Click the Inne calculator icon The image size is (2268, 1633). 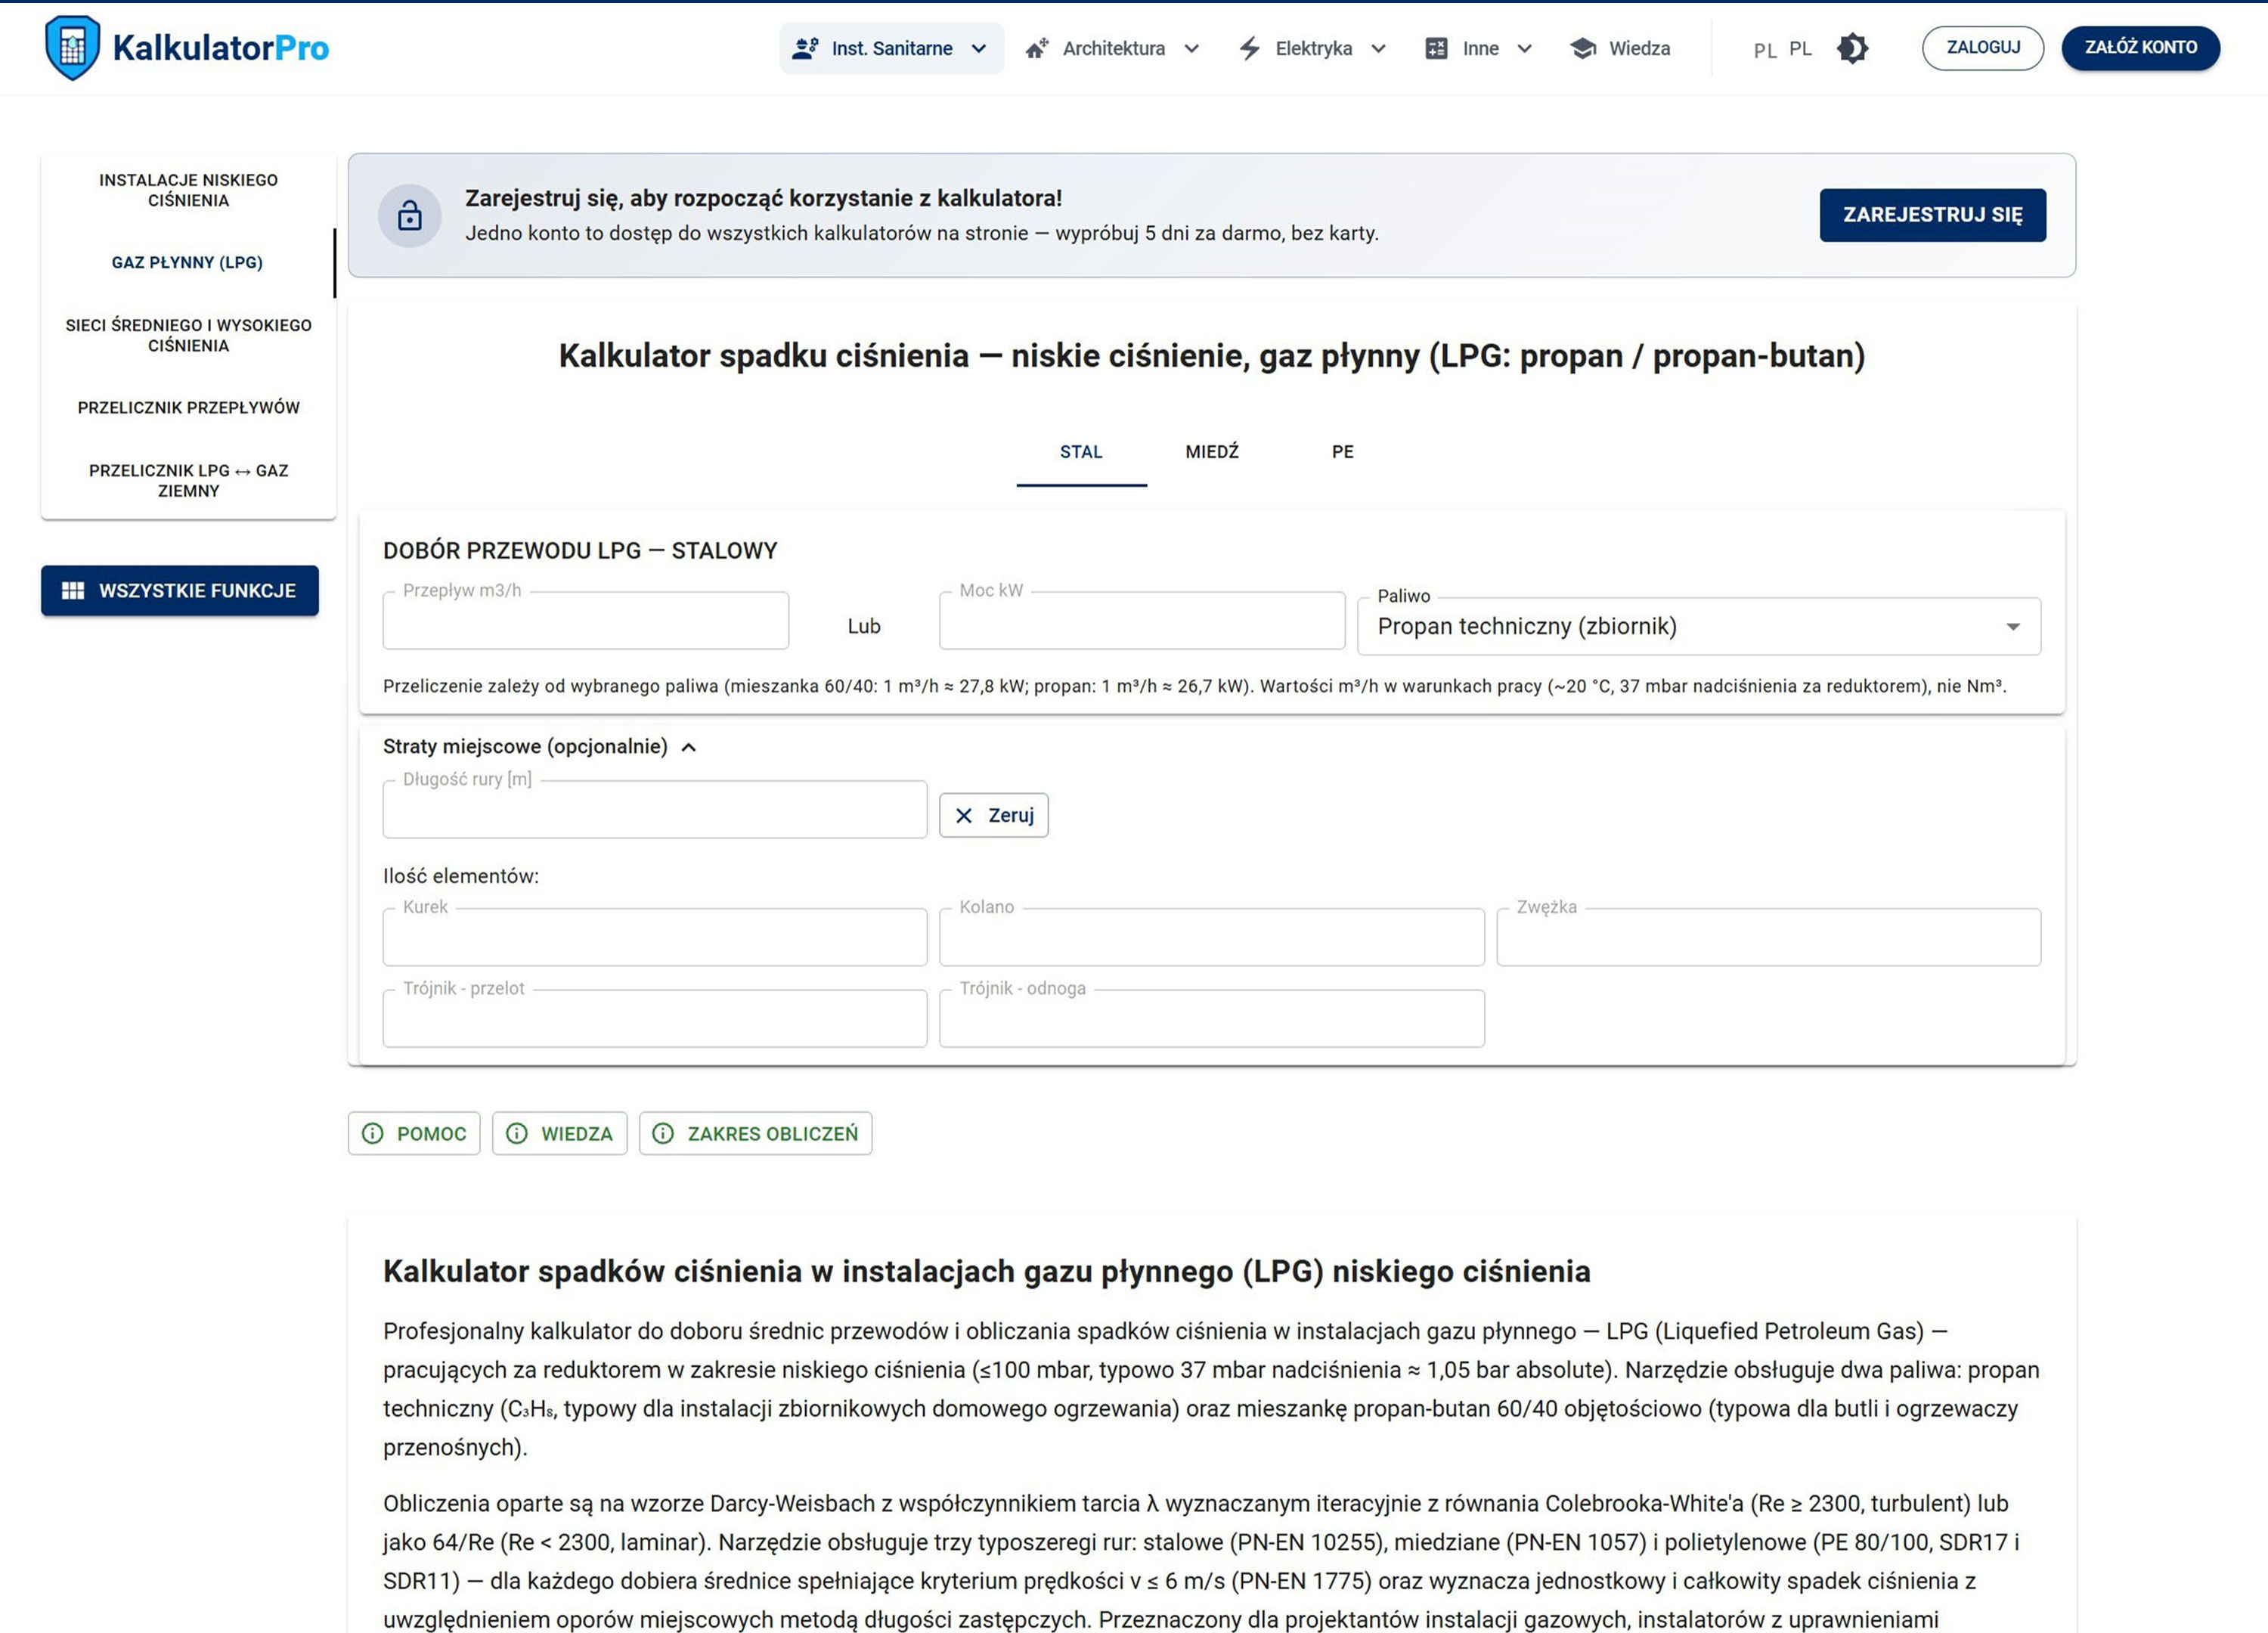(x=1436, y=48)
